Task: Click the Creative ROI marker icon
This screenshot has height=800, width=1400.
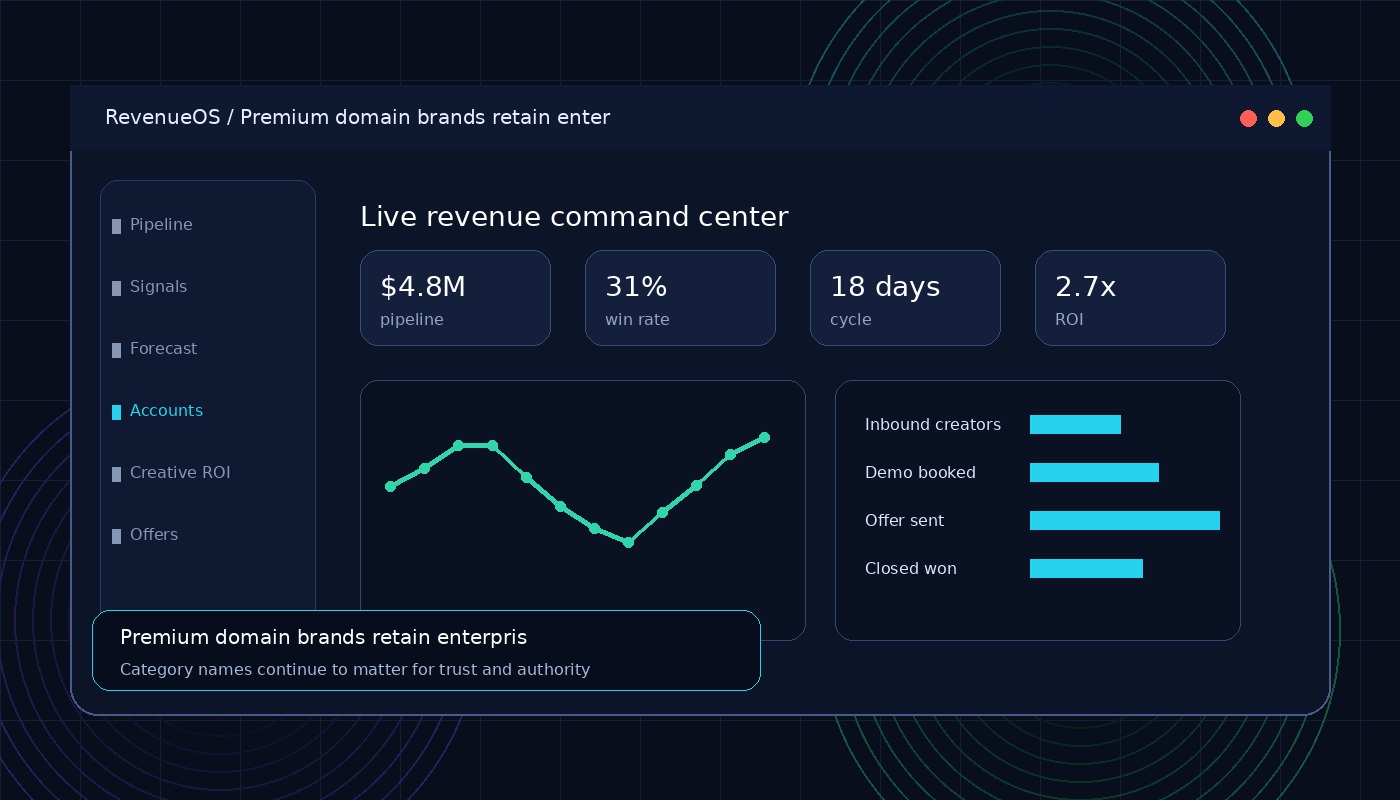Action: coord(116,474)
